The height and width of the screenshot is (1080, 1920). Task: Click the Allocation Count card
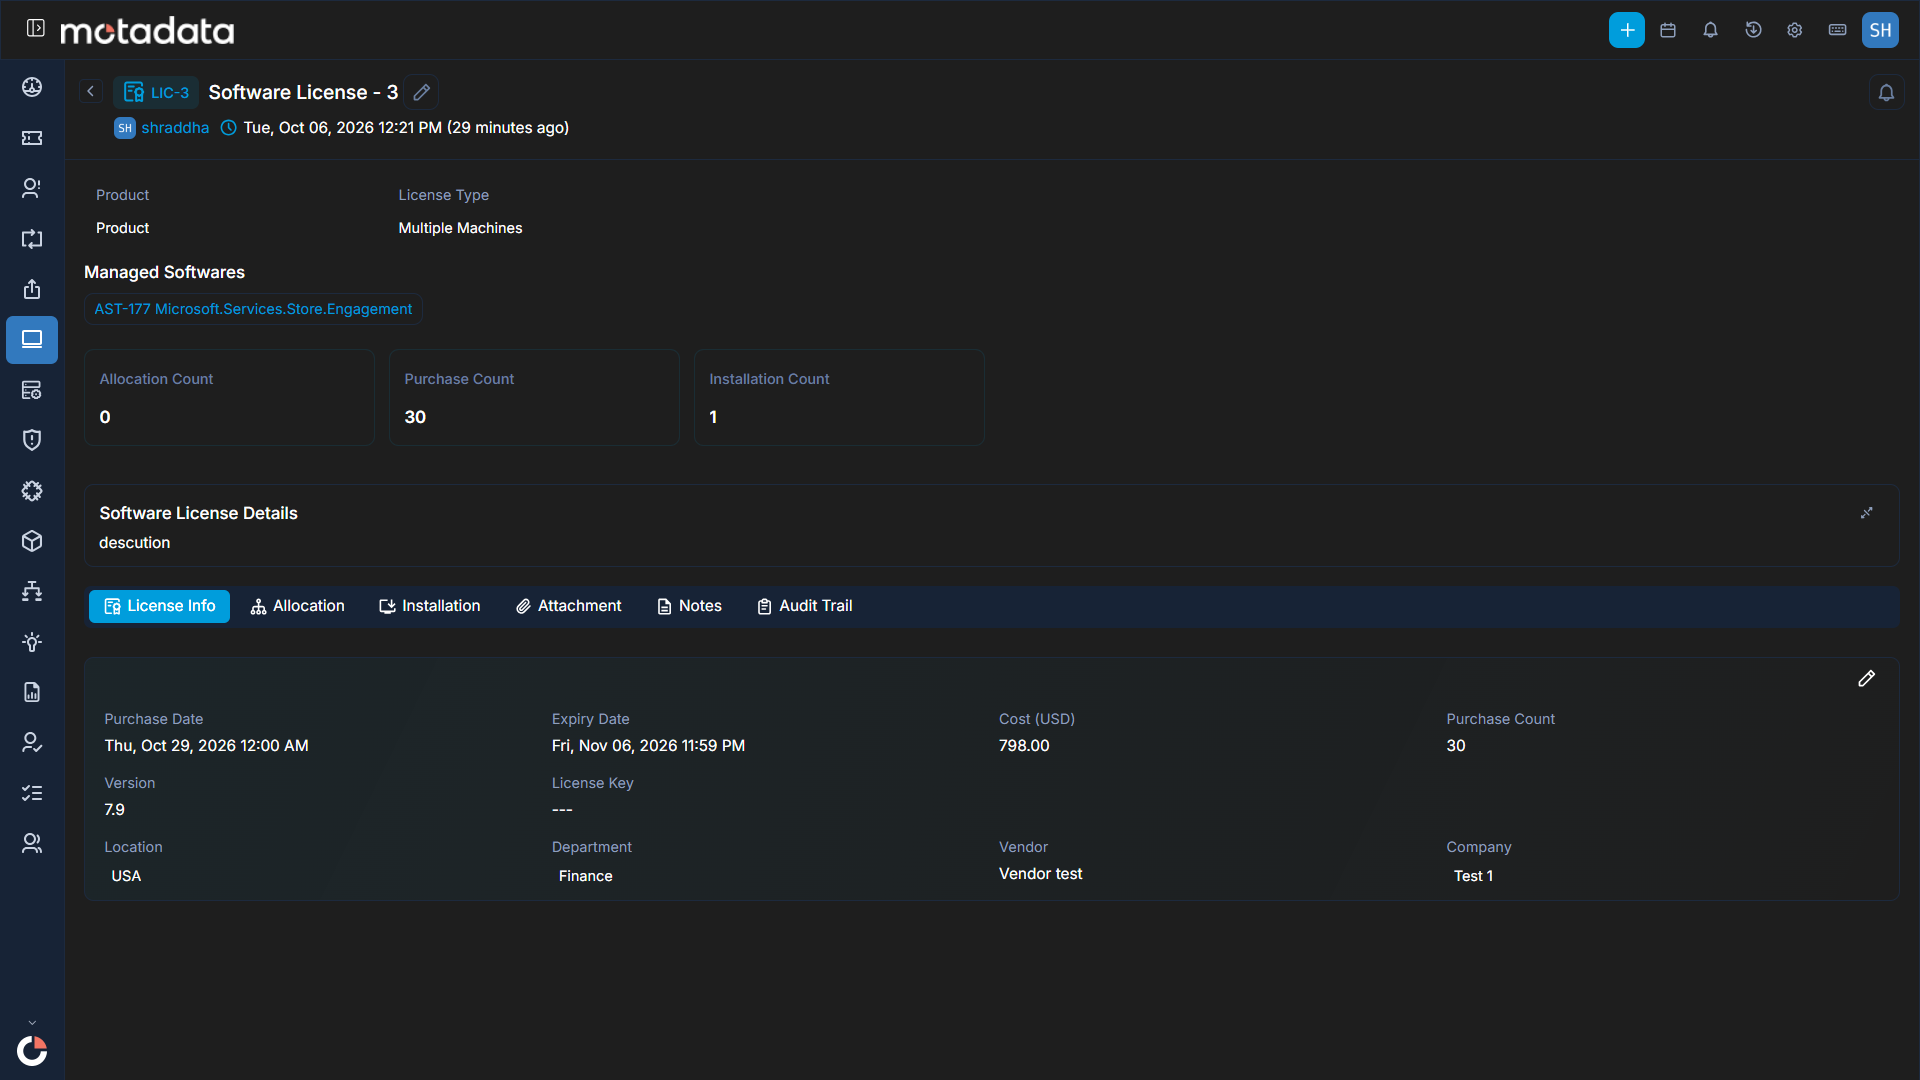click(x=229, y=397)
